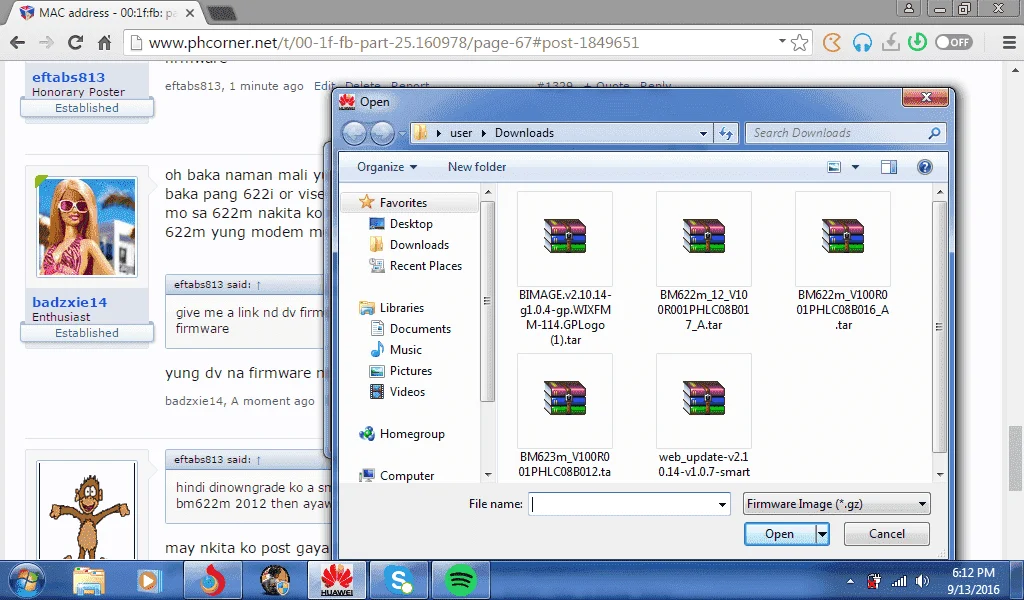
Task: Click the search magnifier icon in dialog
Action: click(935, 133)
